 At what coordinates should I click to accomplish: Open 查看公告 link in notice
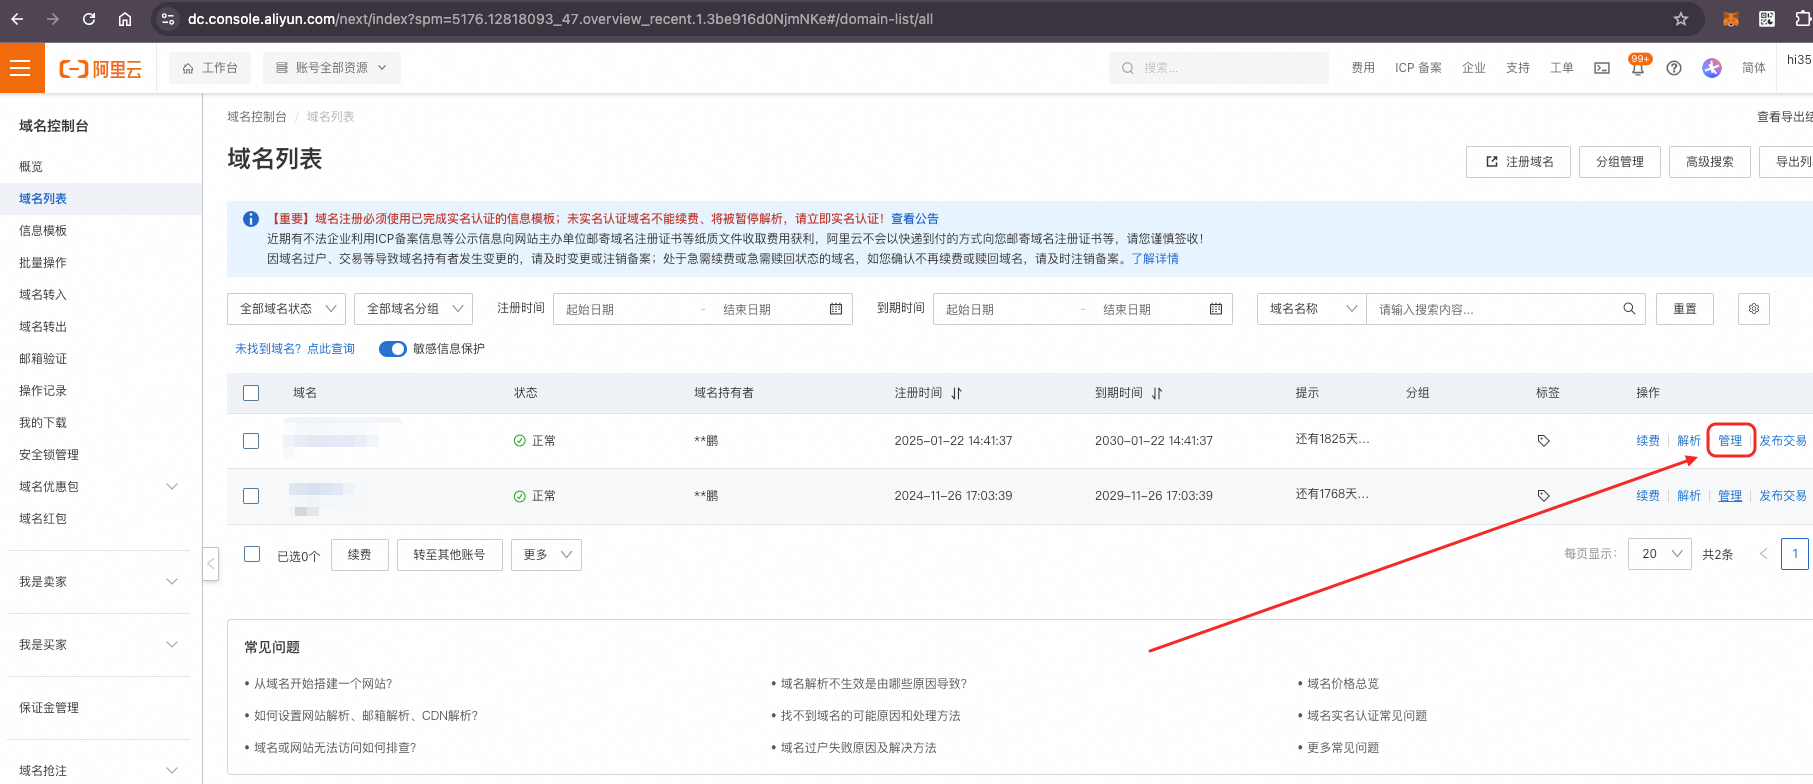click(915, 219)
